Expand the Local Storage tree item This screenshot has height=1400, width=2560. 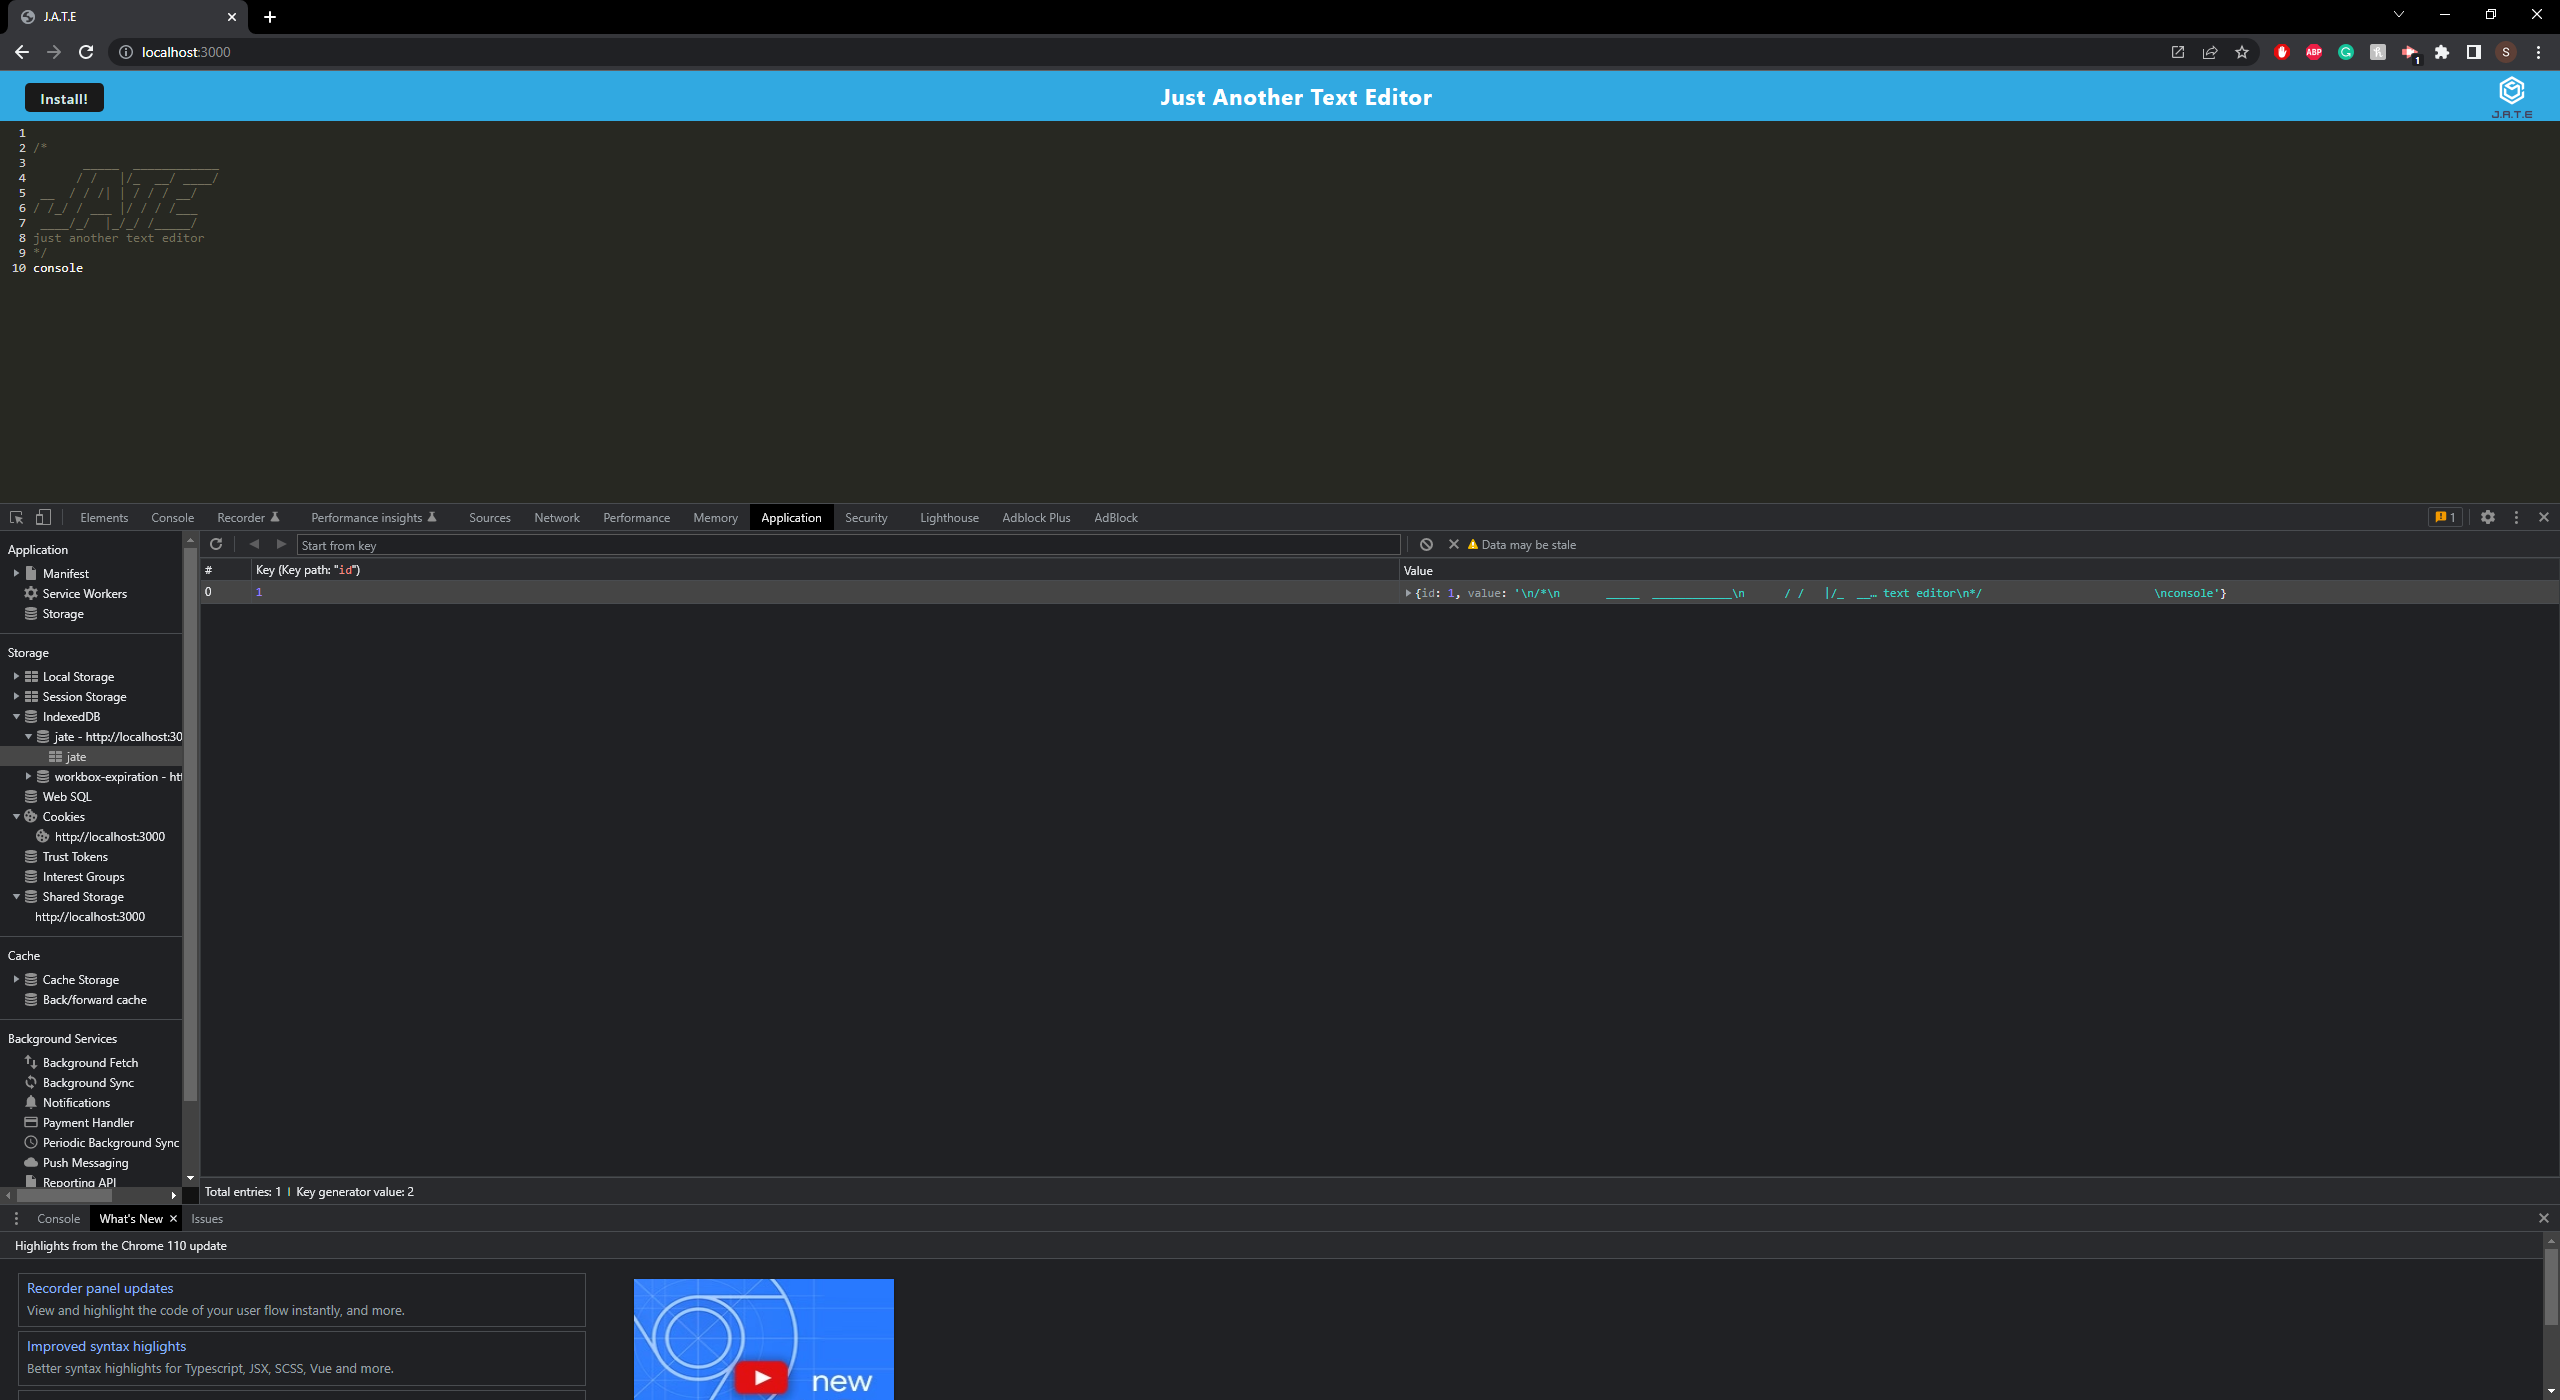(15, 676)
